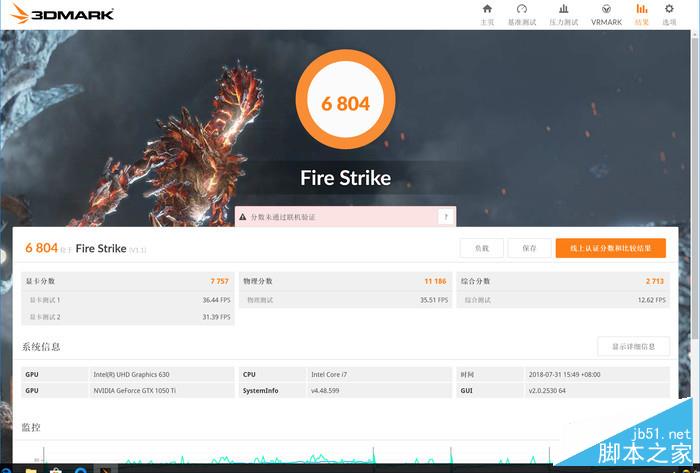This screenshot has width=700, height=473.
Task: Open File Explorer from the taskbar
Action: pyautogui.click(x=30, y=470)
